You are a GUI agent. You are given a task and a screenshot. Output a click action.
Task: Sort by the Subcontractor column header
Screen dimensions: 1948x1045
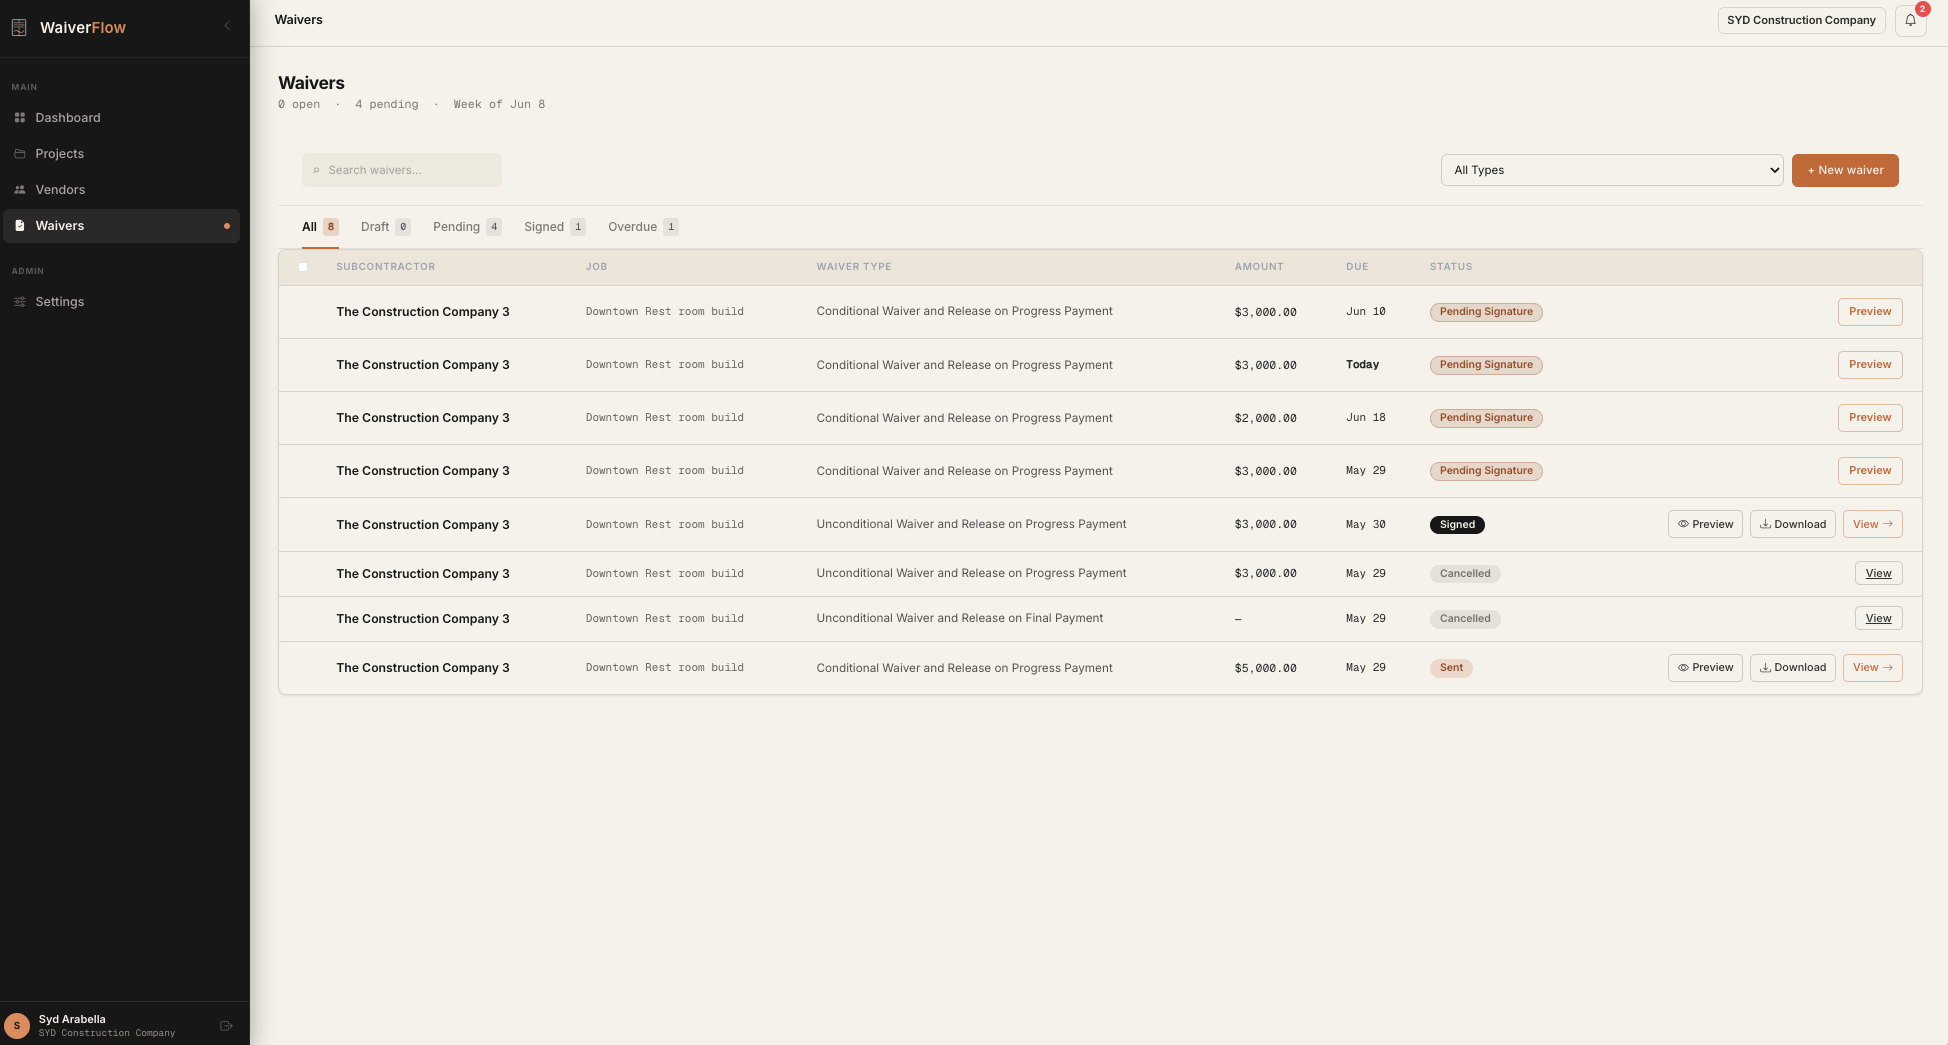pos(386,267)
